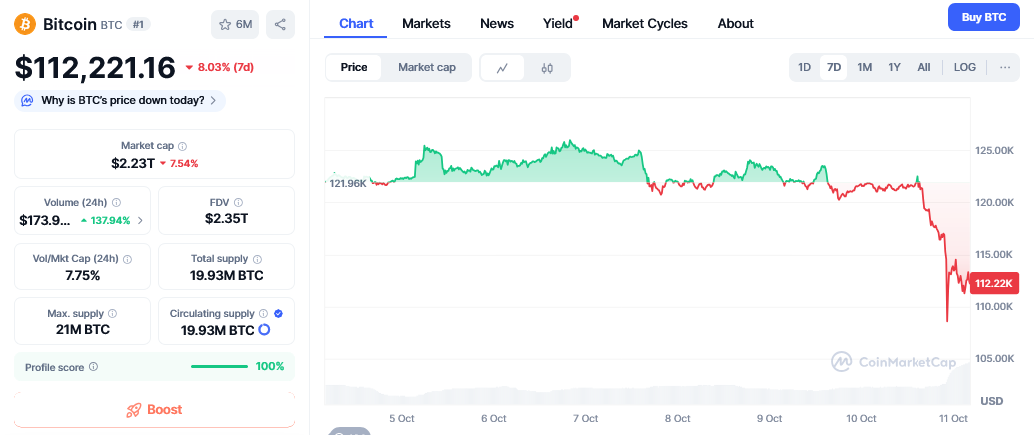Screen dimensions: 1034x435
Task: Open more chart options ellipsis menu
Action: (1004, 67)
